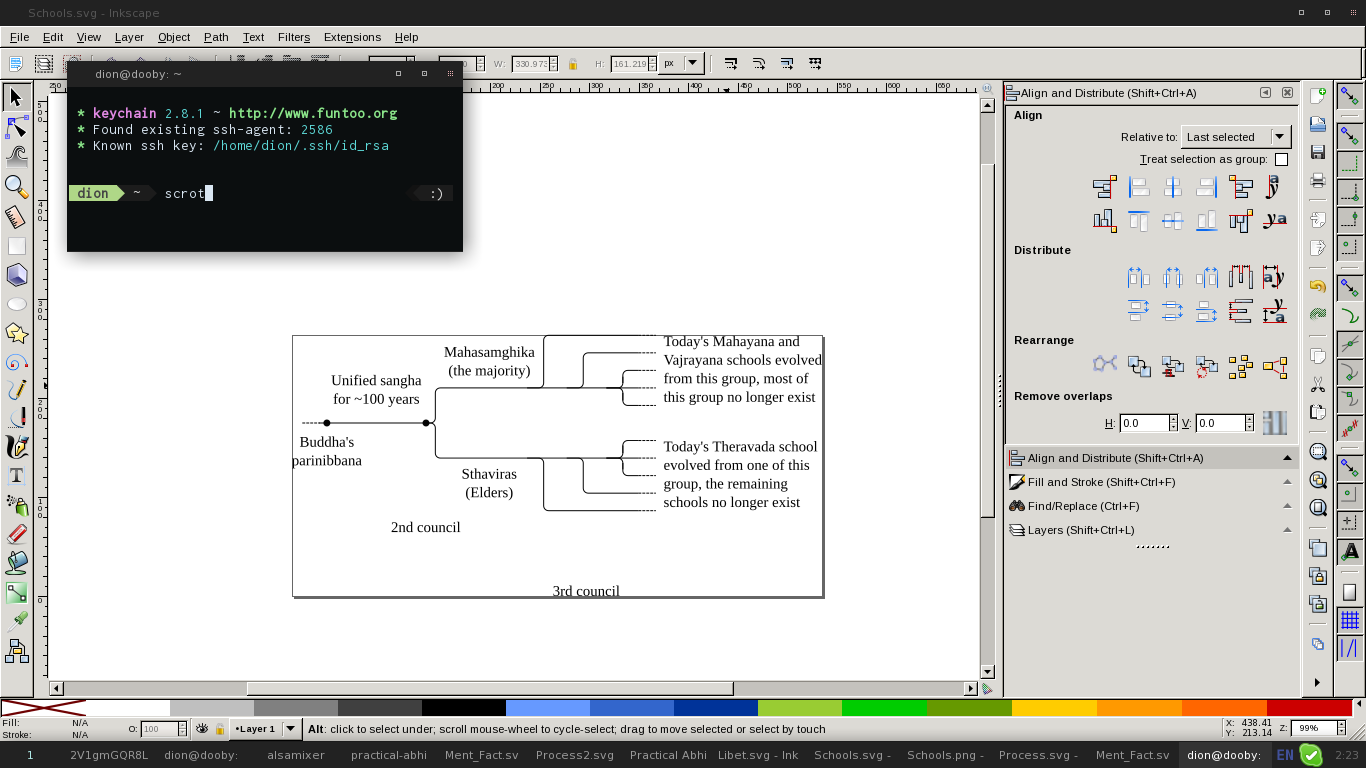Align bottom edges of objects
The height and width of the screenshot is (768, 1366).
(x=1206, y=220)
